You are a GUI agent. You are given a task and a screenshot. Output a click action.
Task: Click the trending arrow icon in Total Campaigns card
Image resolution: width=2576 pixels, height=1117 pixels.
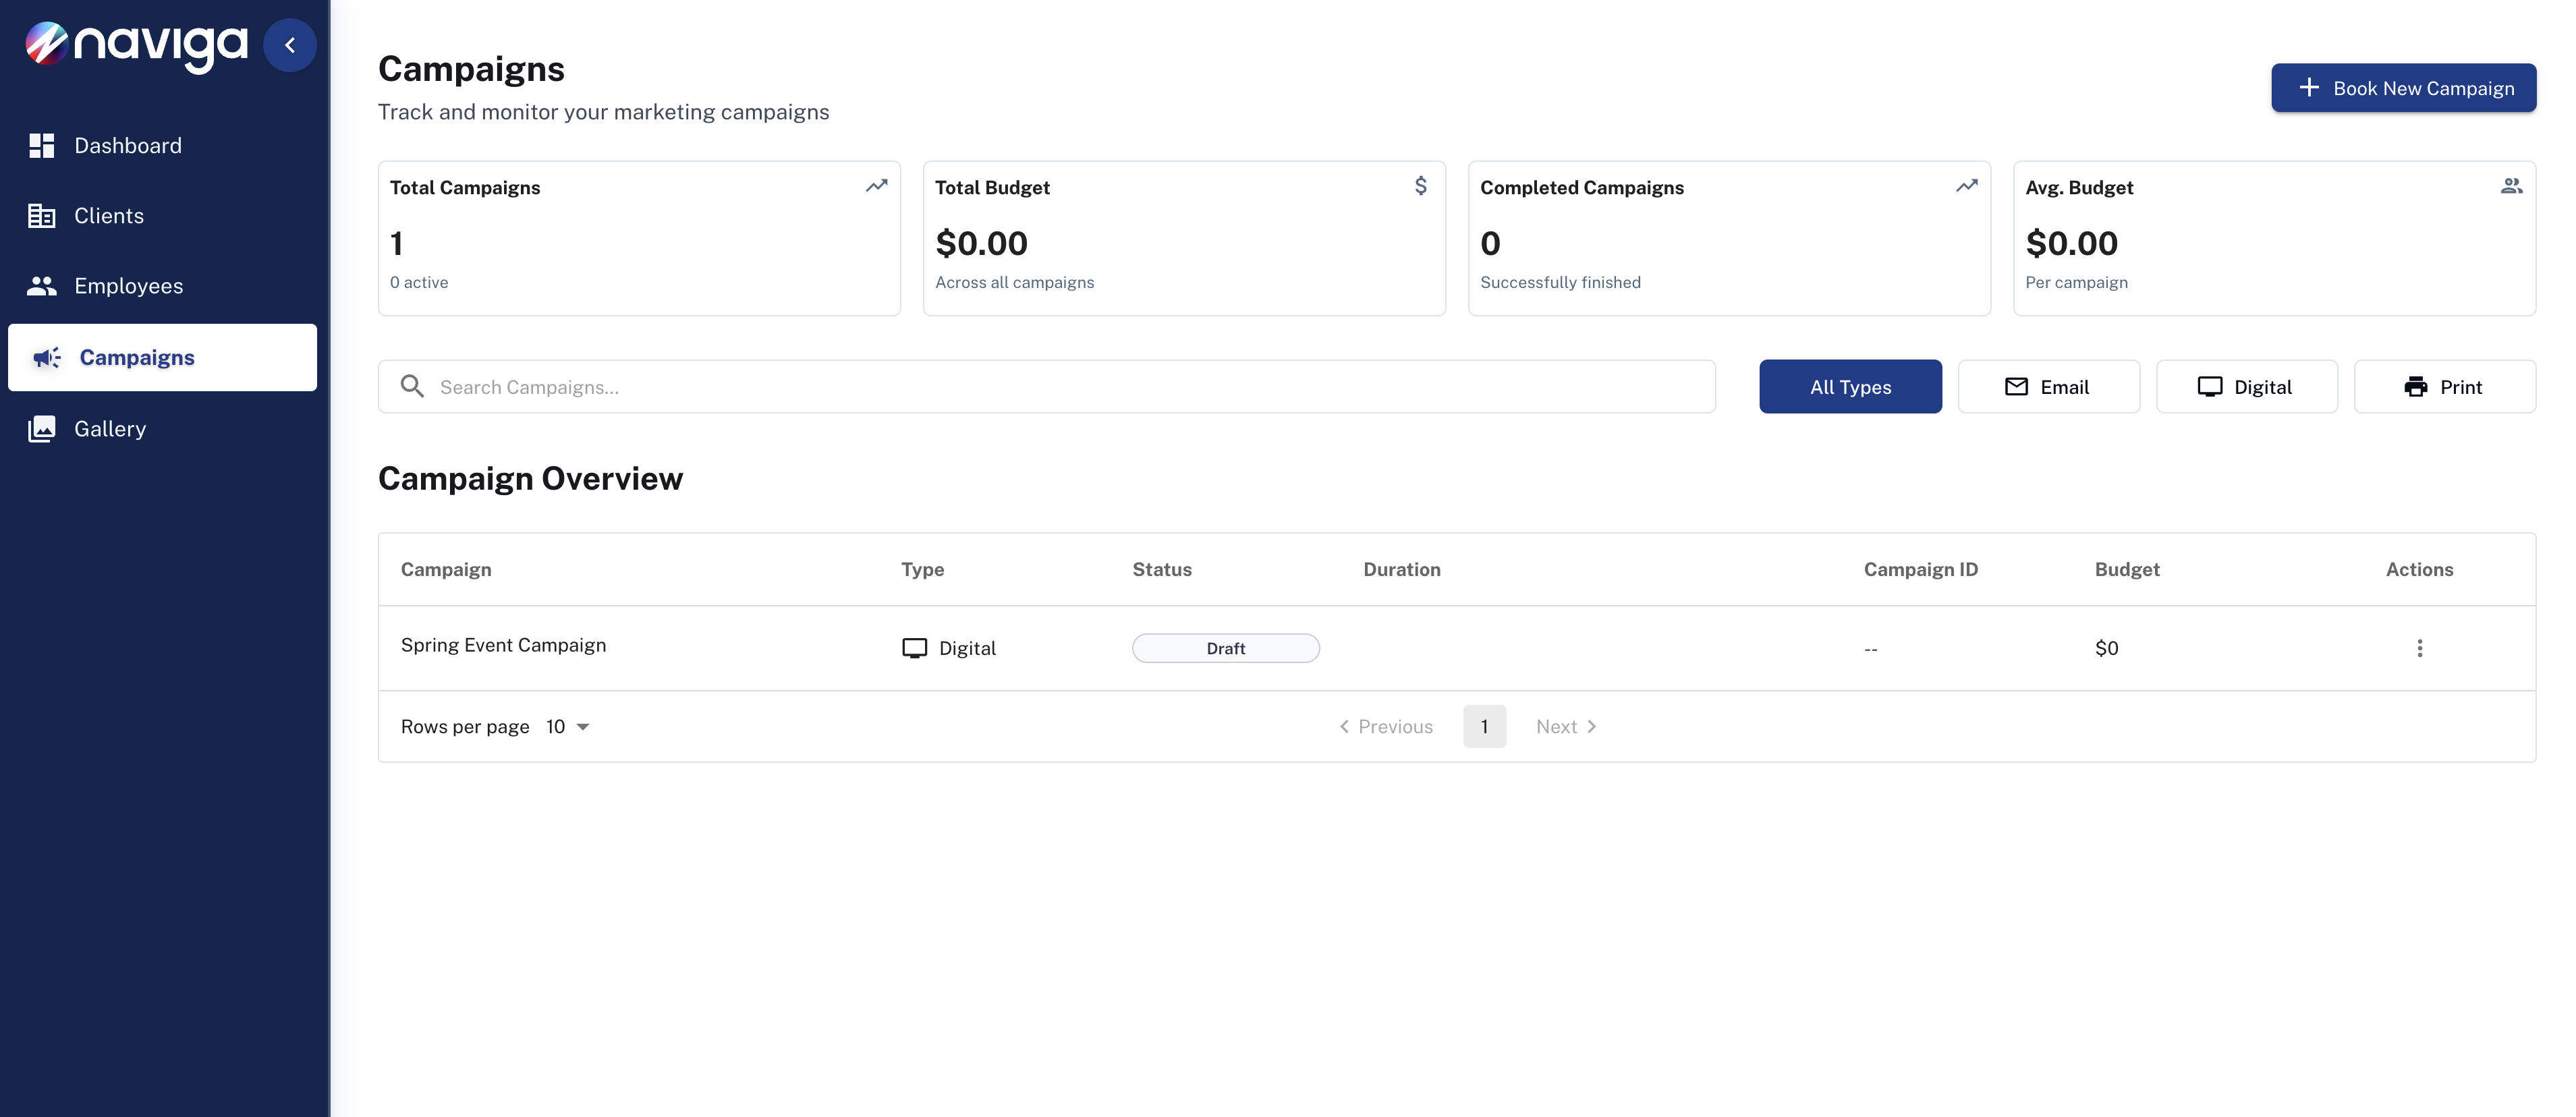tap(876, 186)
